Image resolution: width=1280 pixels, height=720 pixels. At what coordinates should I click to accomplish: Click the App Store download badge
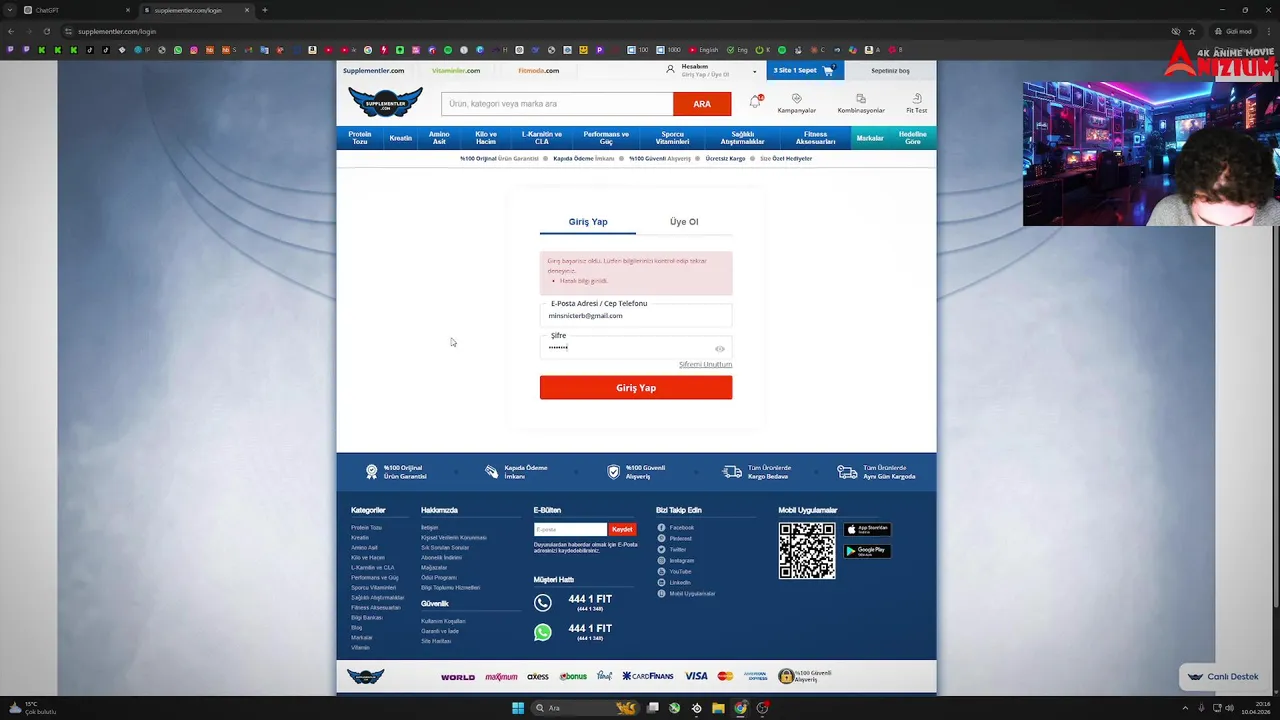point(867,530)
